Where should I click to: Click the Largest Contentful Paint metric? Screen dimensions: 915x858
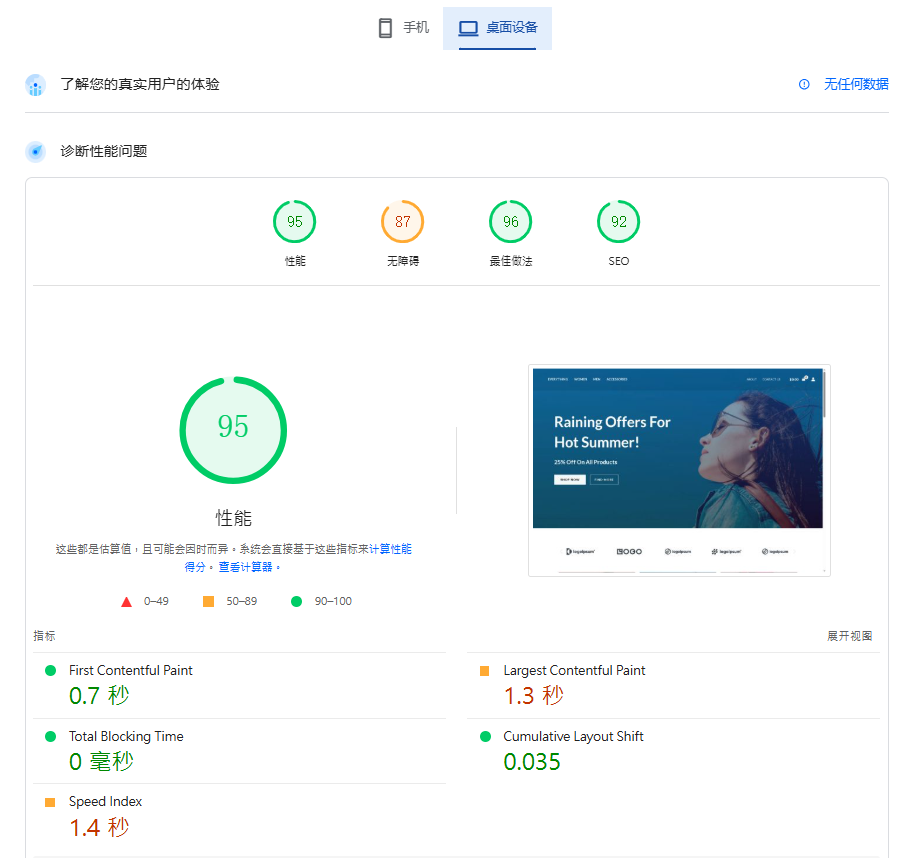coord(574,671)
